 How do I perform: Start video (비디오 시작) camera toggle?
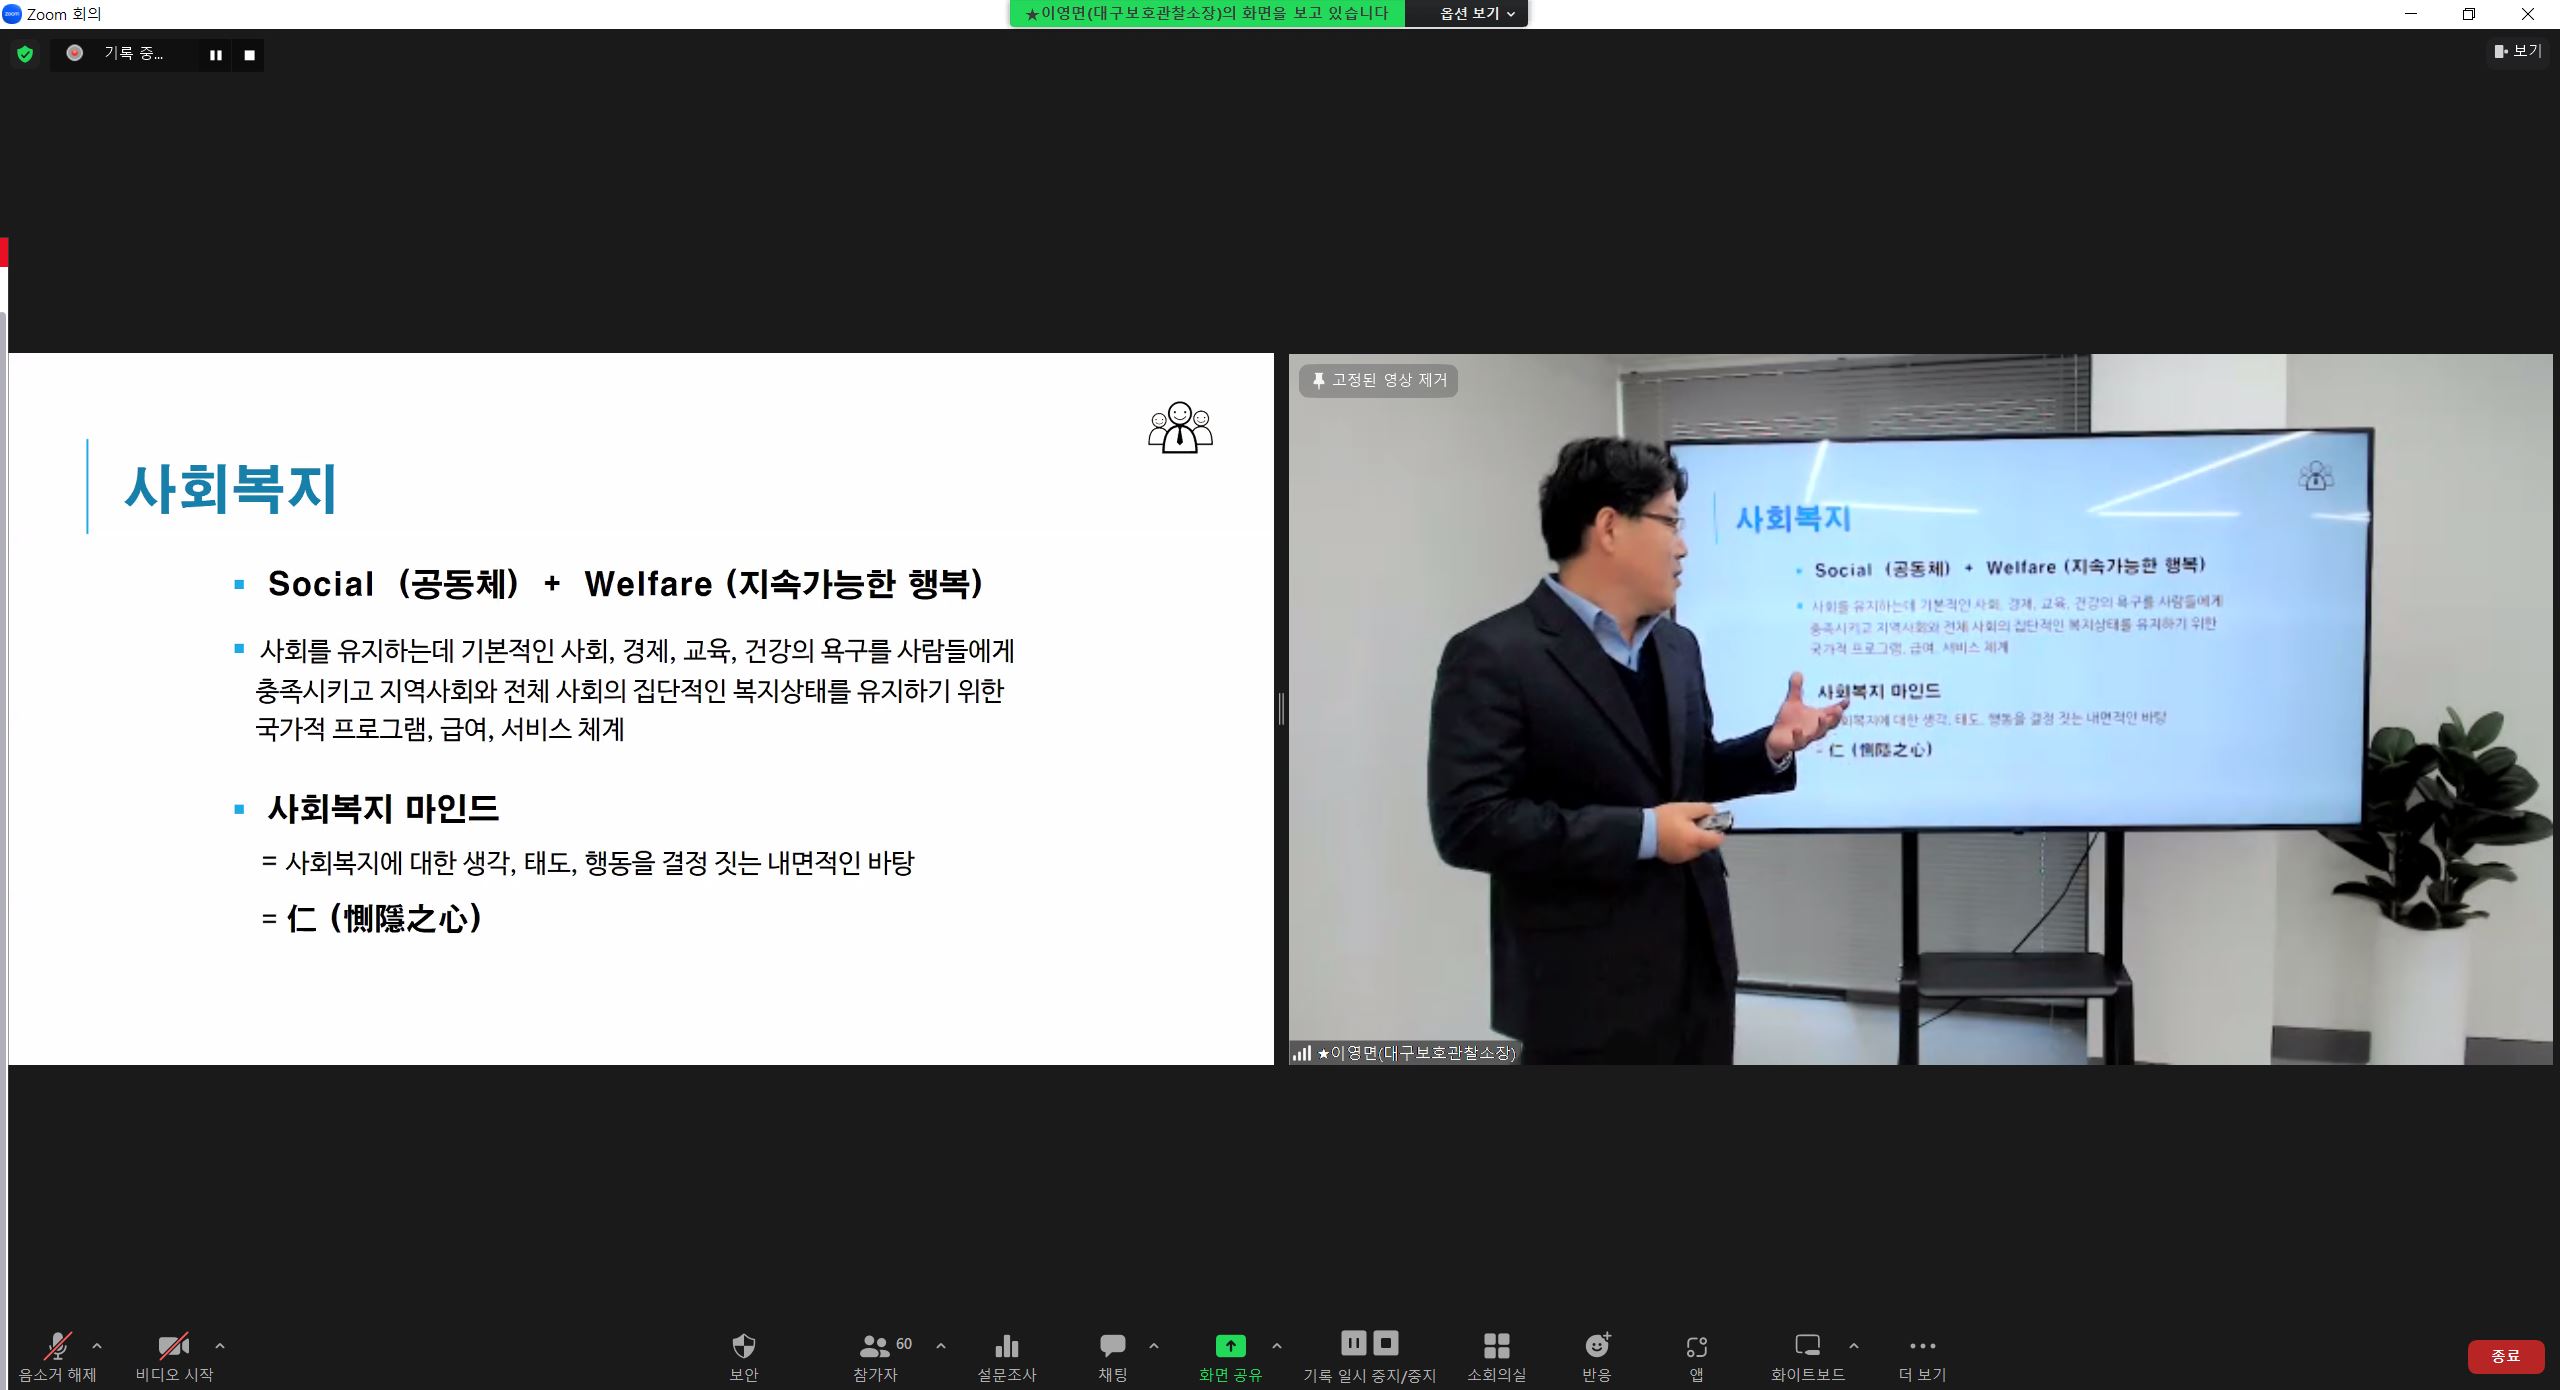coord(174,1345)
